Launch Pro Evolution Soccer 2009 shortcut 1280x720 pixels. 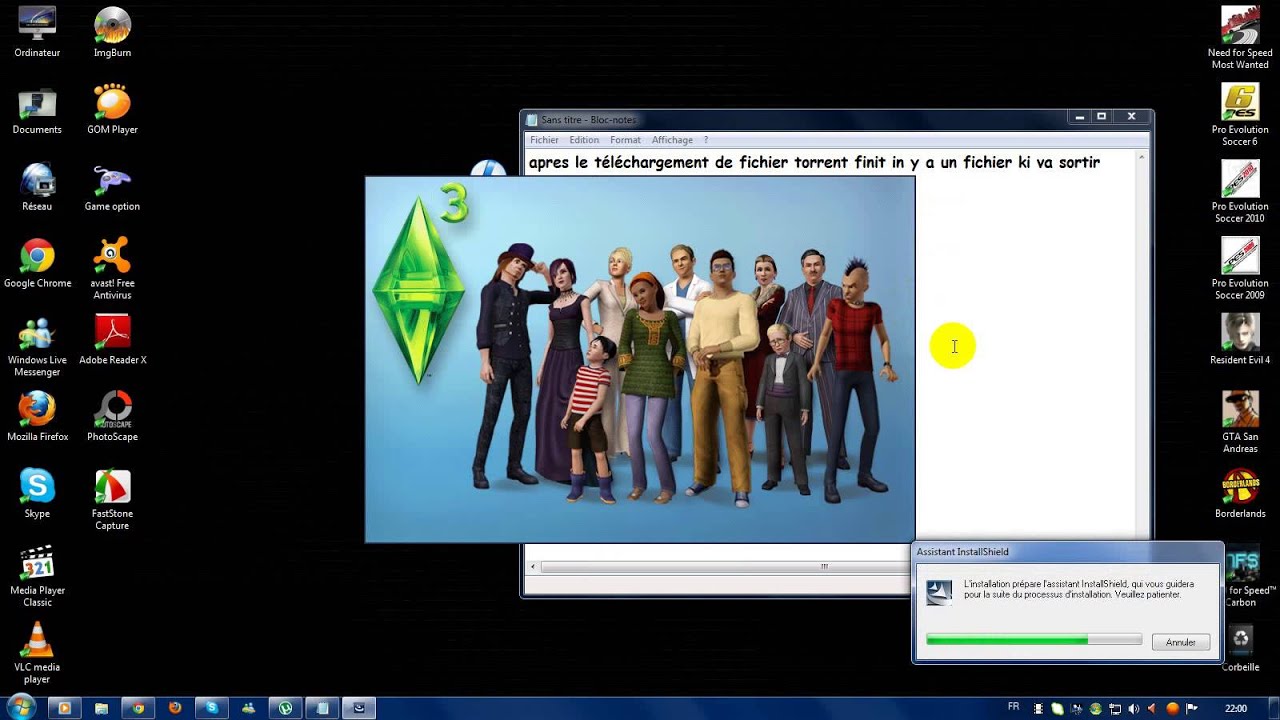(1240, 269)
